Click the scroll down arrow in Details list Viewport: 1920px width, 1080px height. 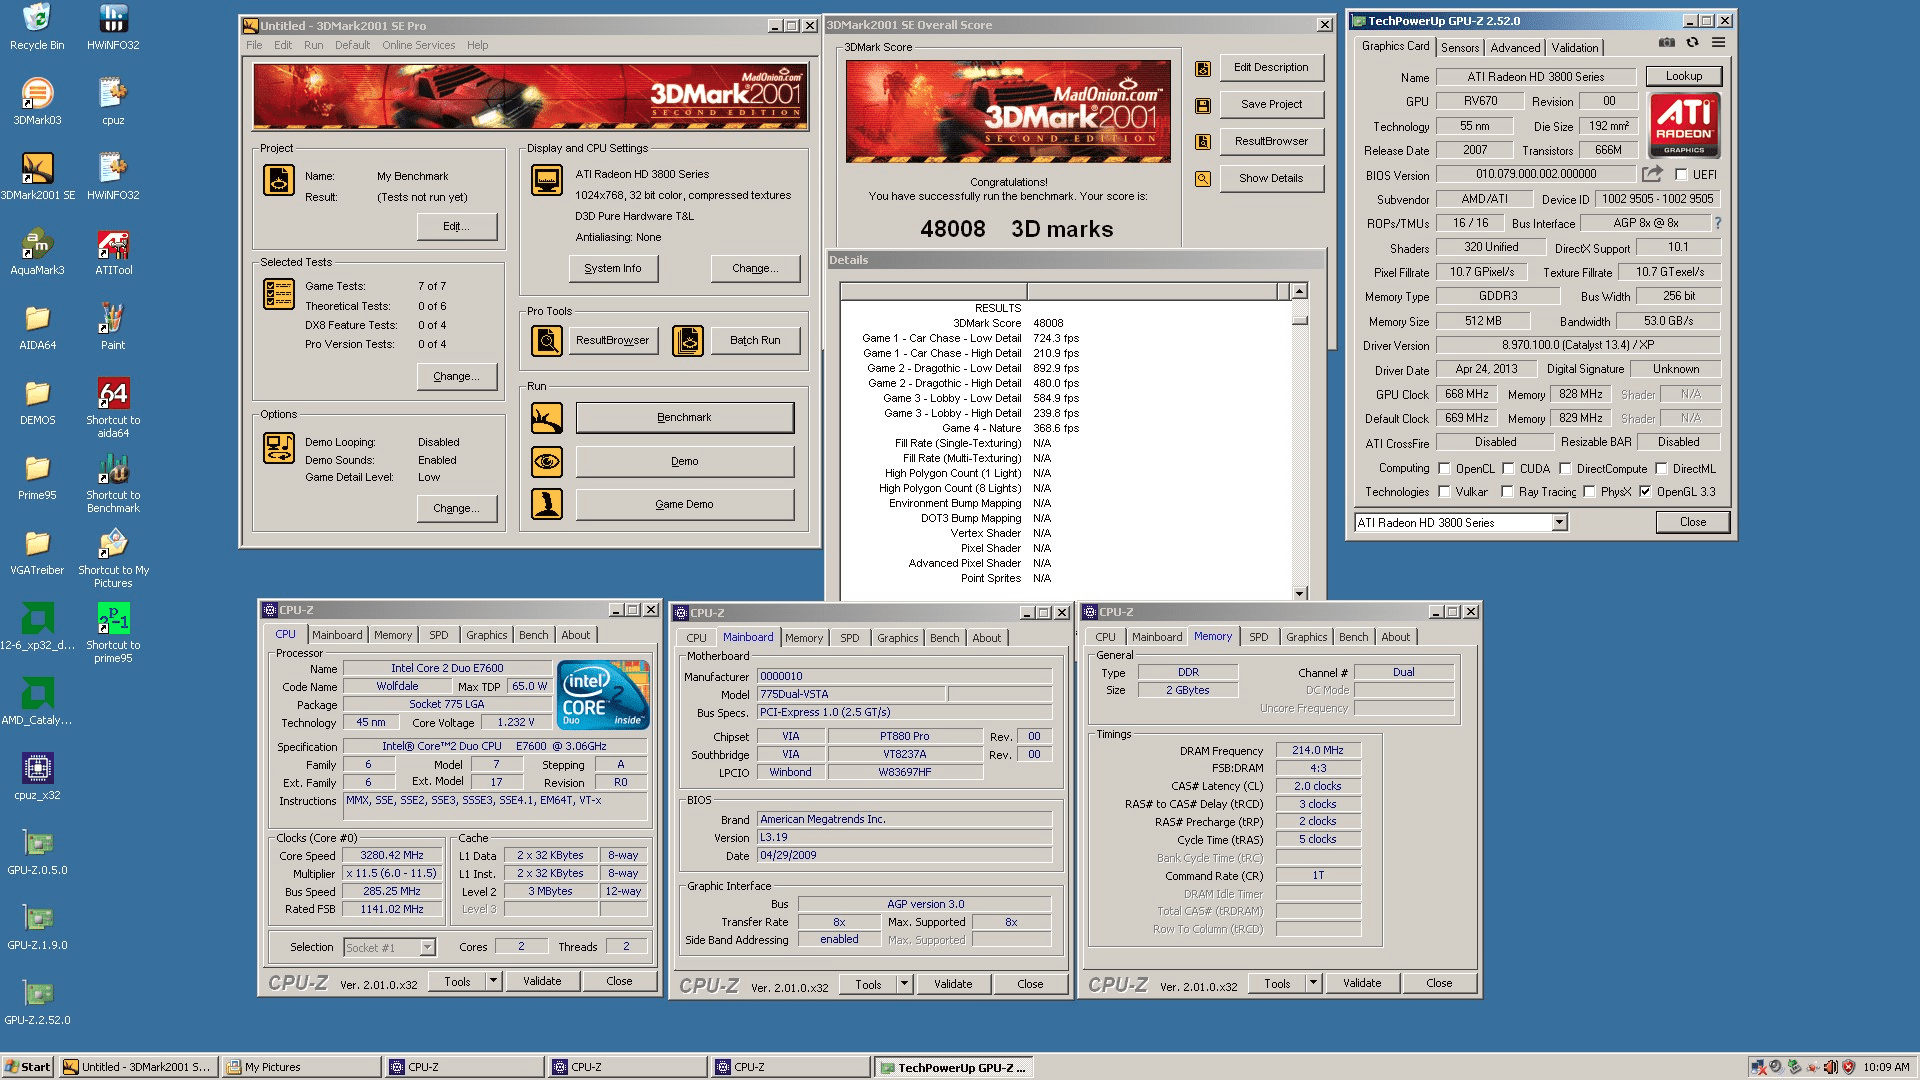pos(1299,593)
